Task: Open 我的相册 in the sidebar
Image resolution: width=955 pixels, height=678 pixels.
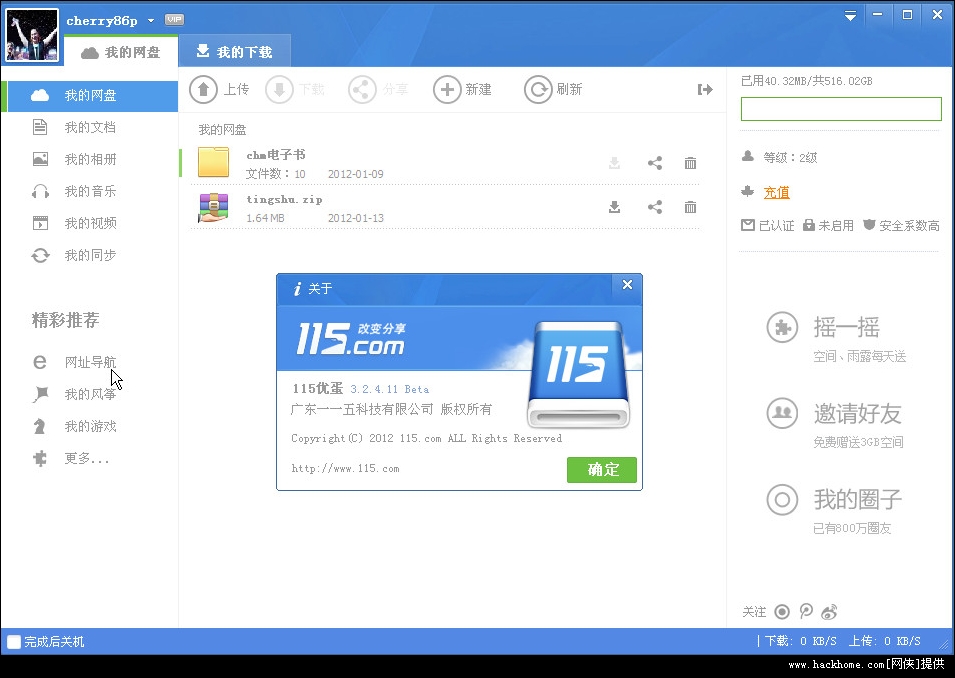Action: [89, 160]
